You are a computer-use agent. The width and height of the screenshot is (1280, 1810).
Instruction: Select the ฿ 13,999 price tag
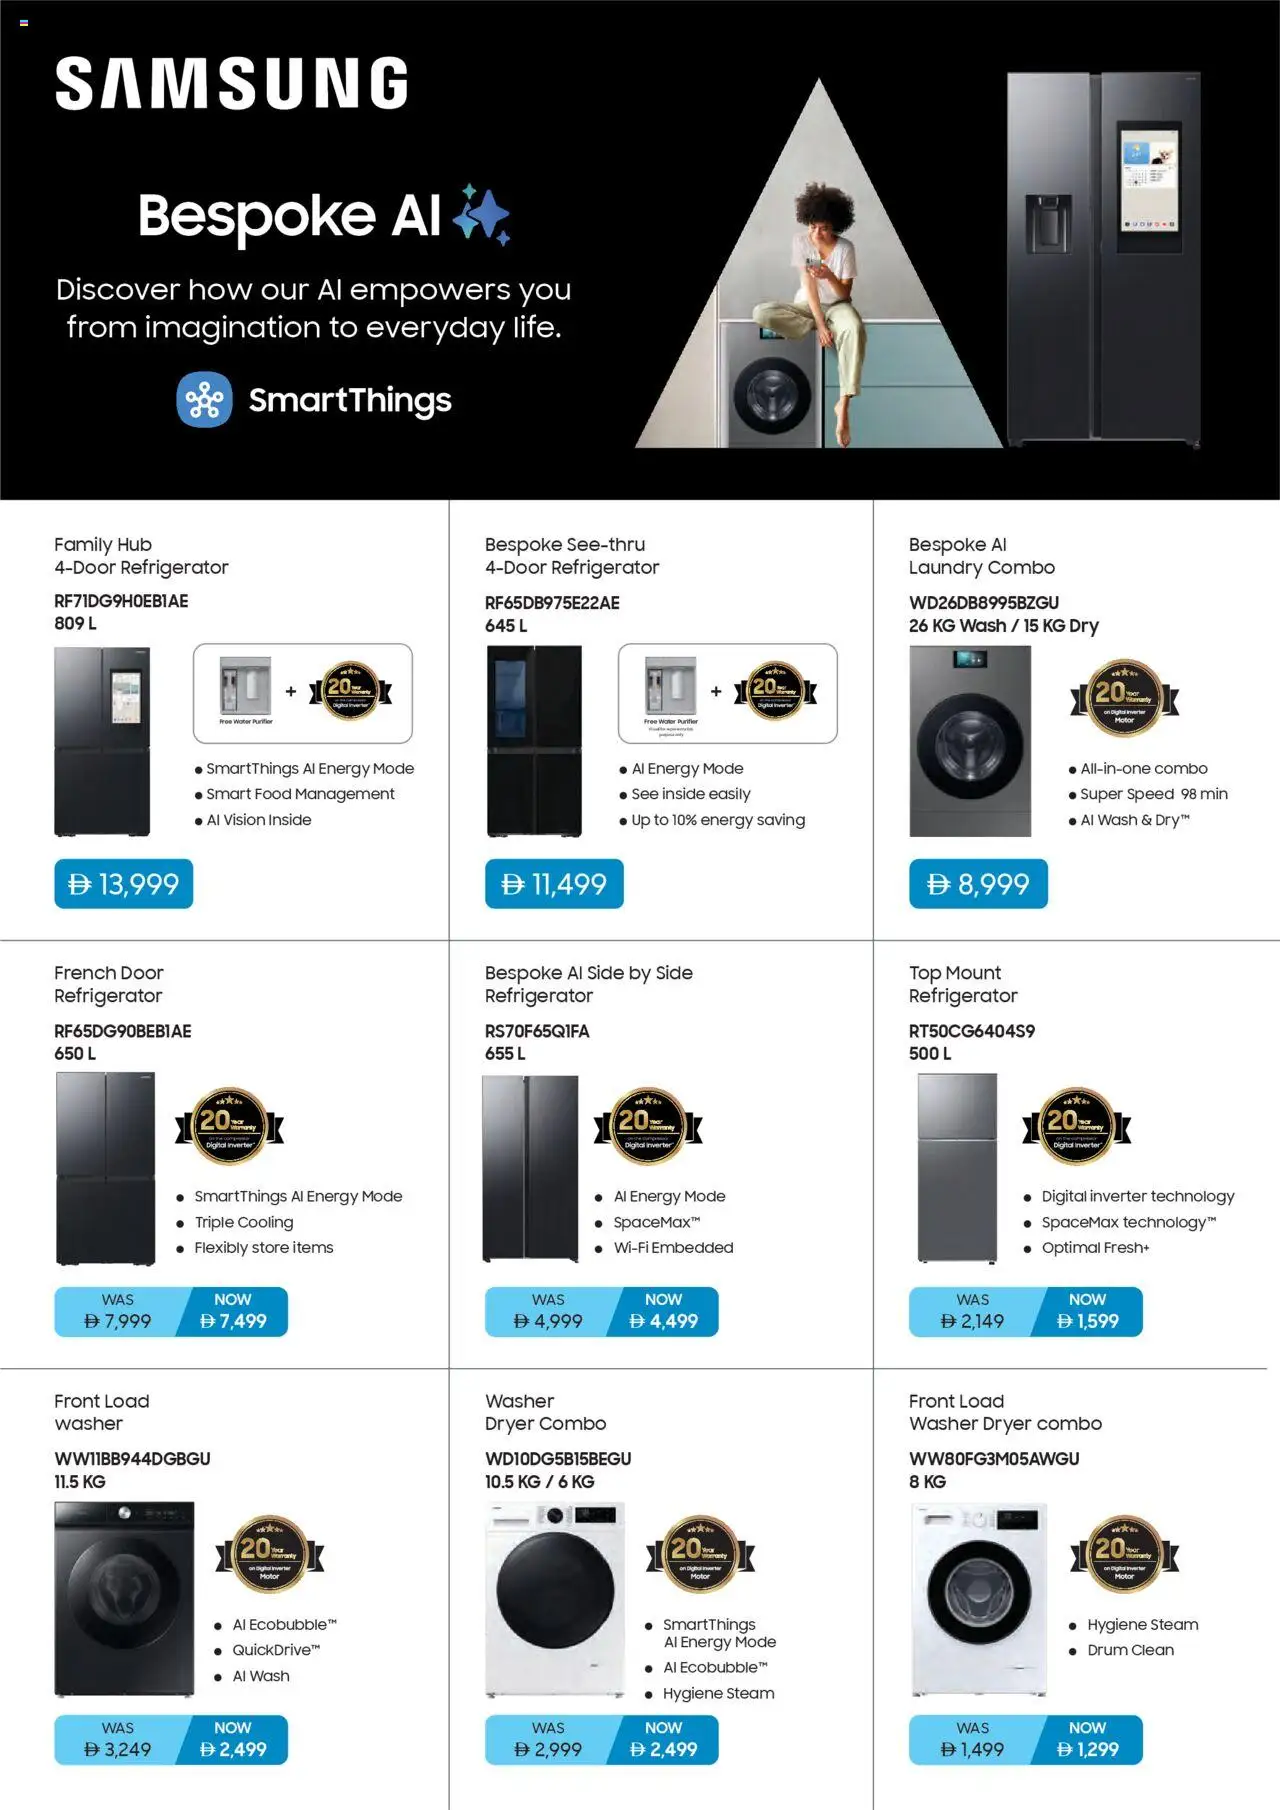point(123,884)
